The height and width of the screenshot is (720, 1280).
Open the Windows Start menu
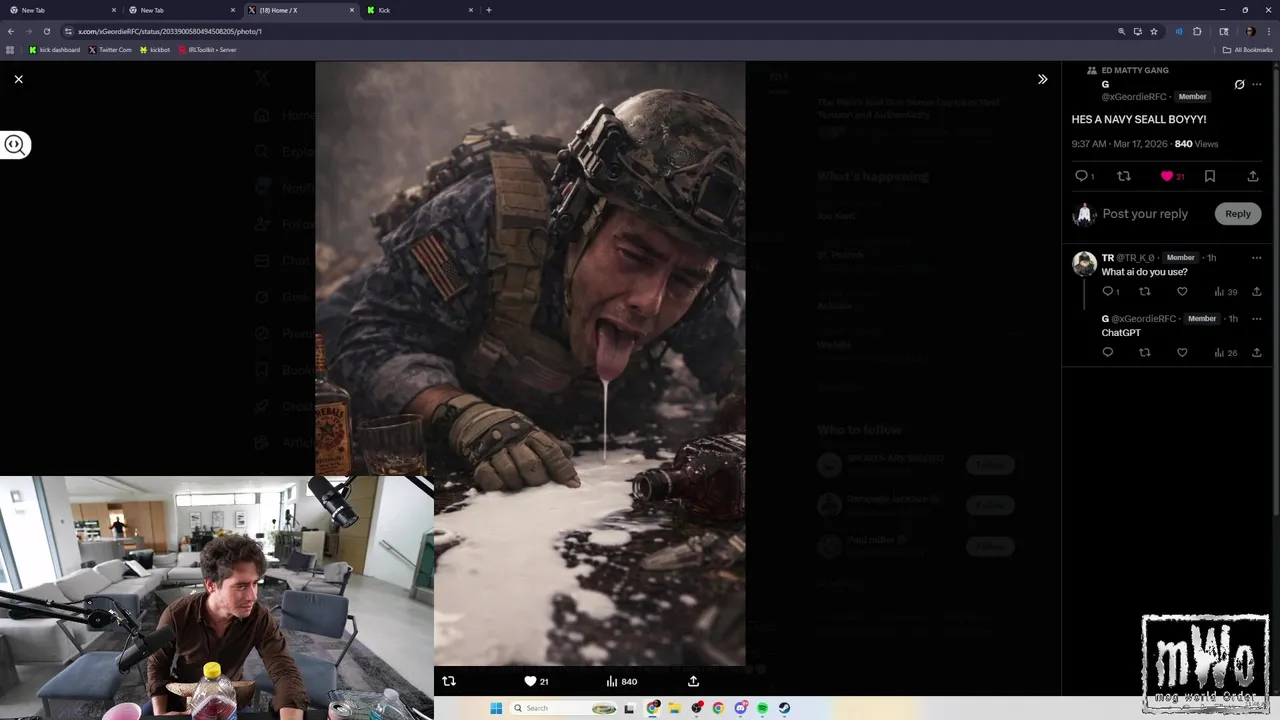tap(496, 708)
